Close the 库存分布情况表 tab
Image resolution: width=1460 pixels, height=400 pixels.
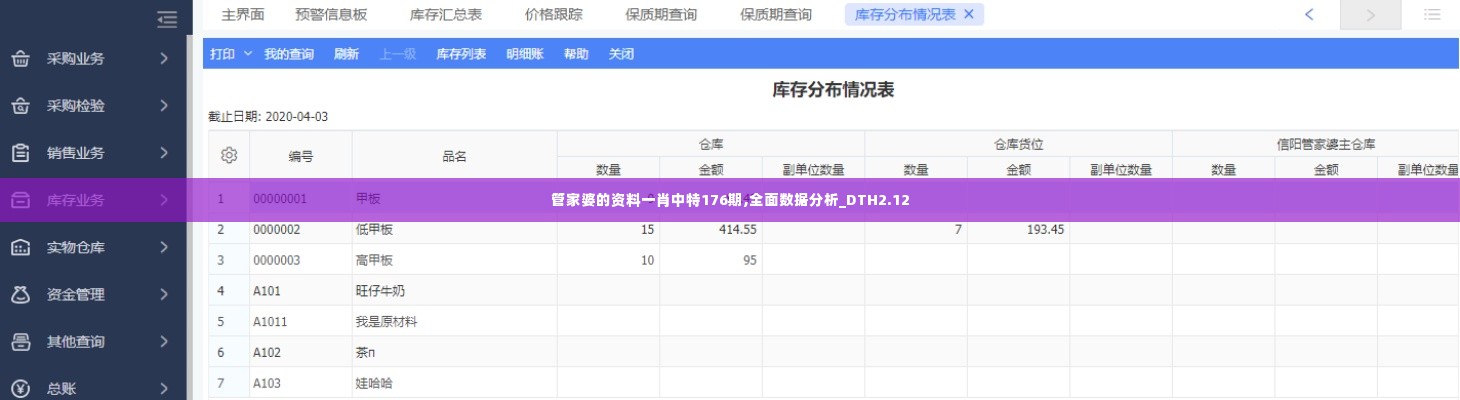[x=968, y=15]
